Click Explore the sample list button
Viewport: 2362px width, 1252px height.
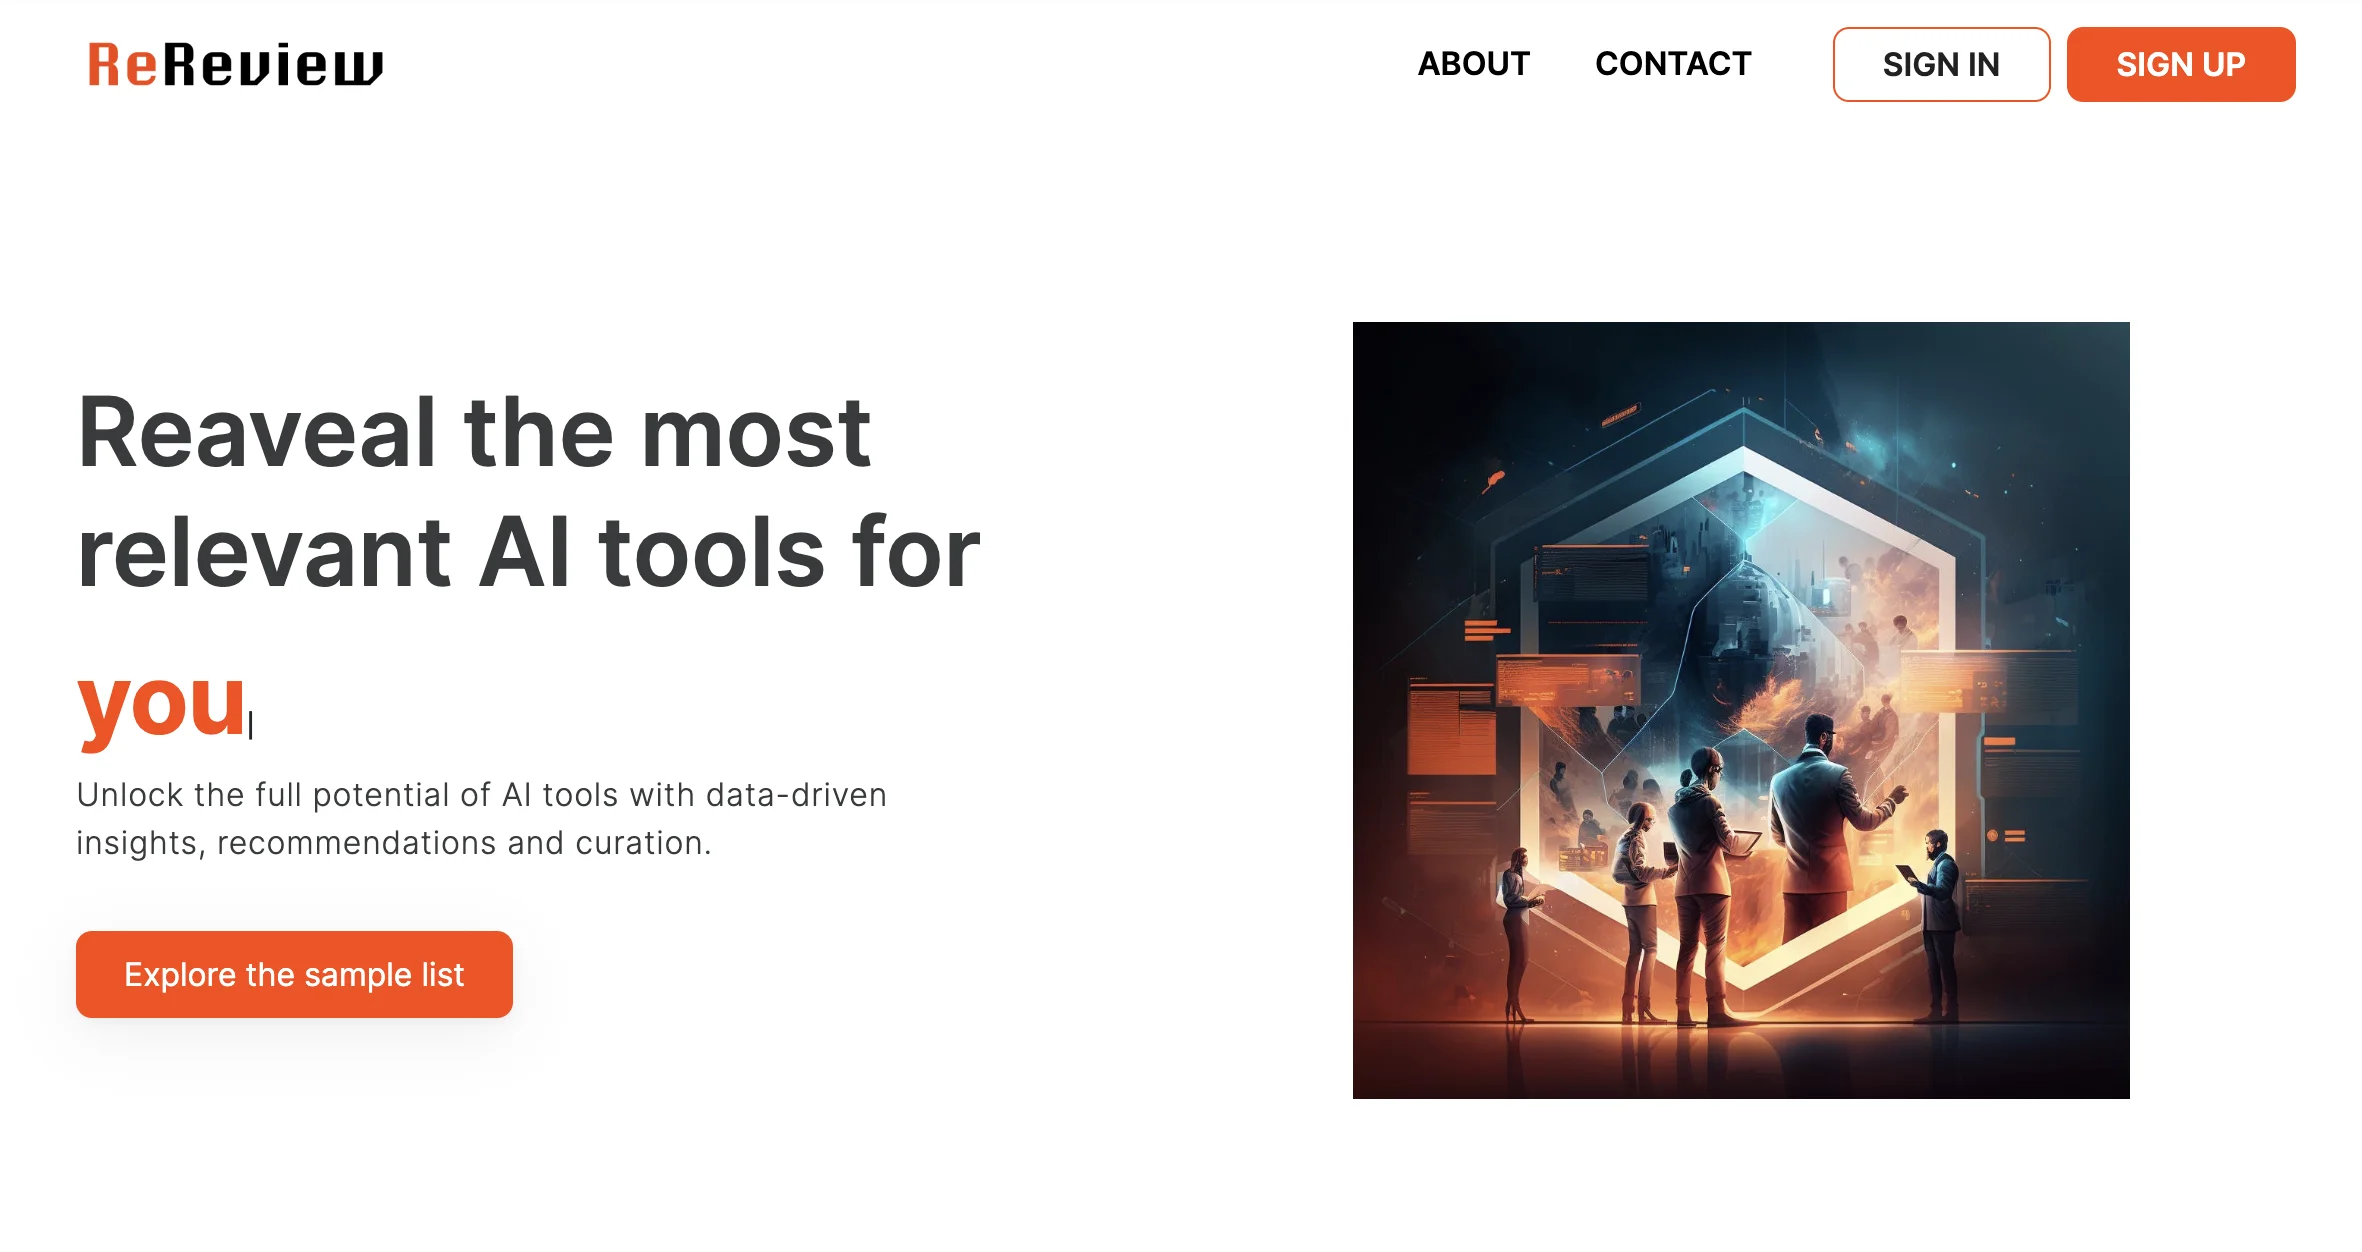tap(294, 974)
